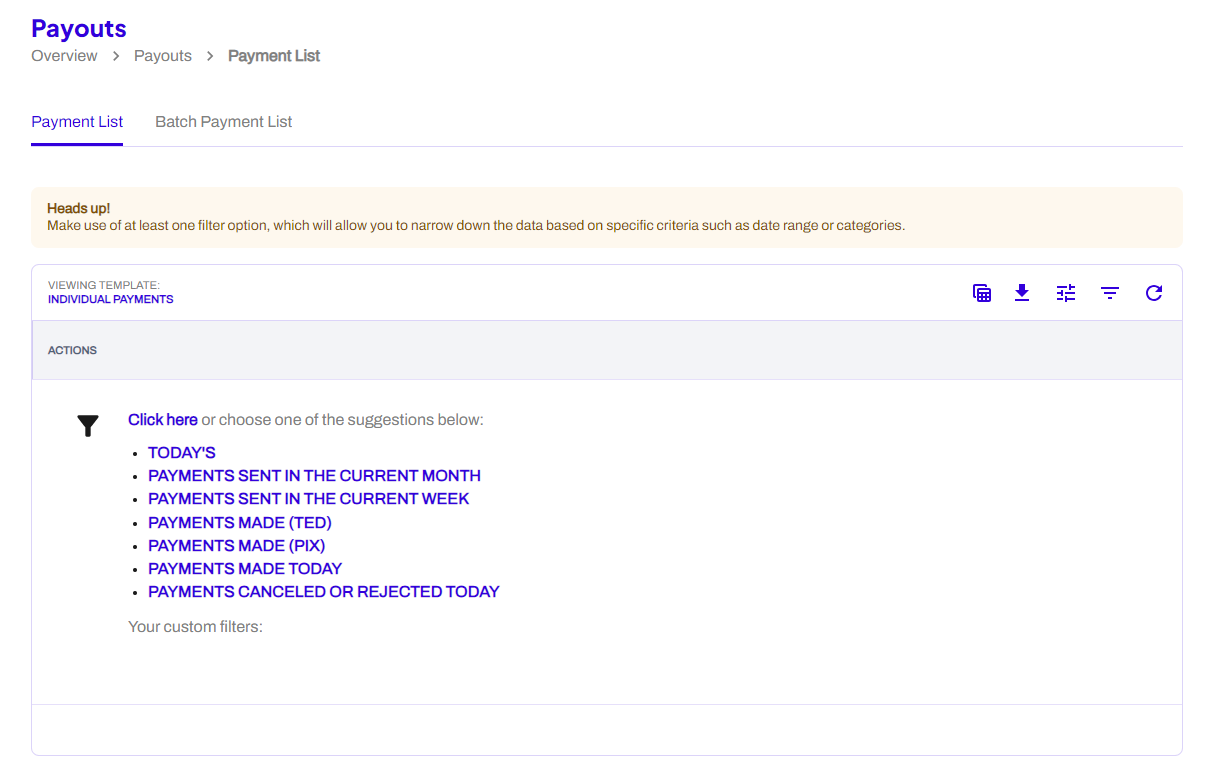Screen dimensions: 1215x780
Task: Go to Overview breadcrumb
Action: click(x=64, y=56)
